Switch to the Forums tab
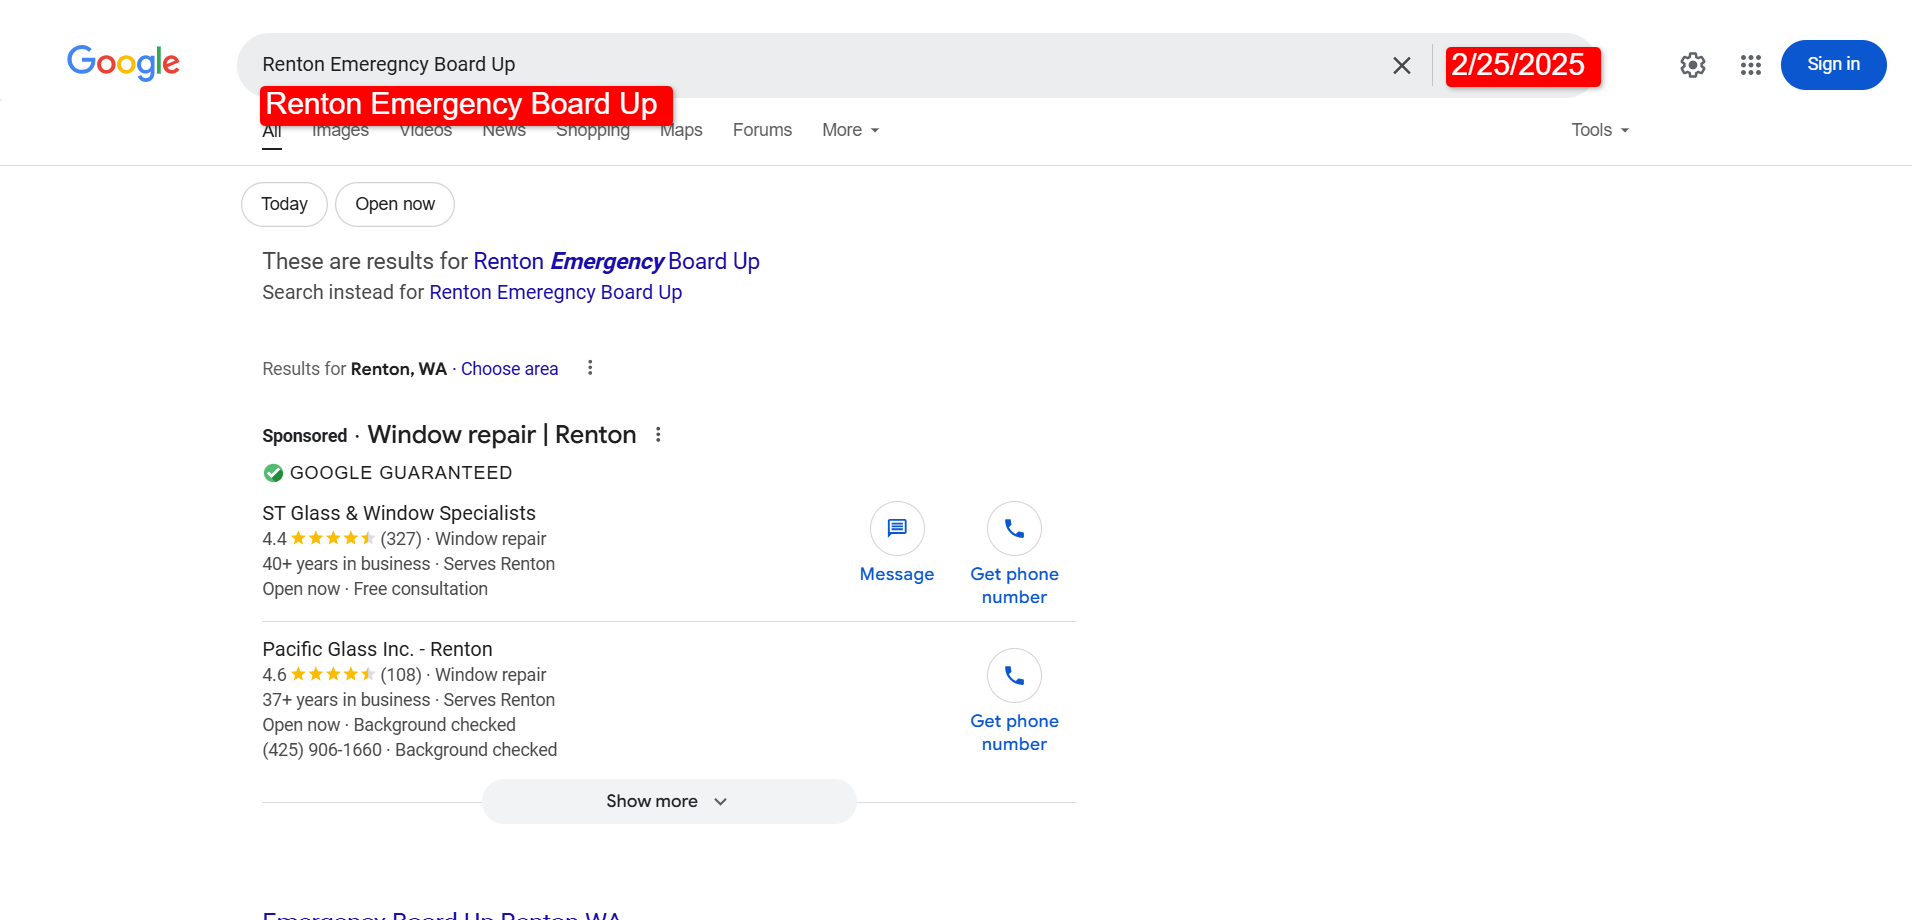Screen dimensions: 1912x920 [x=762, y=130]
